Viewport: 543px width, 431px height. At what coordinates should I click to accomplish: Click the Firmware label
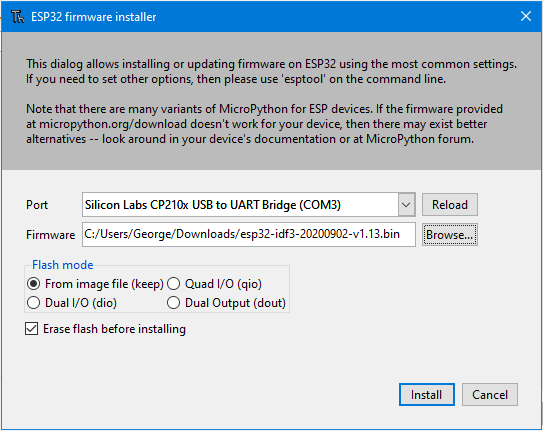(x=51, y=235)
